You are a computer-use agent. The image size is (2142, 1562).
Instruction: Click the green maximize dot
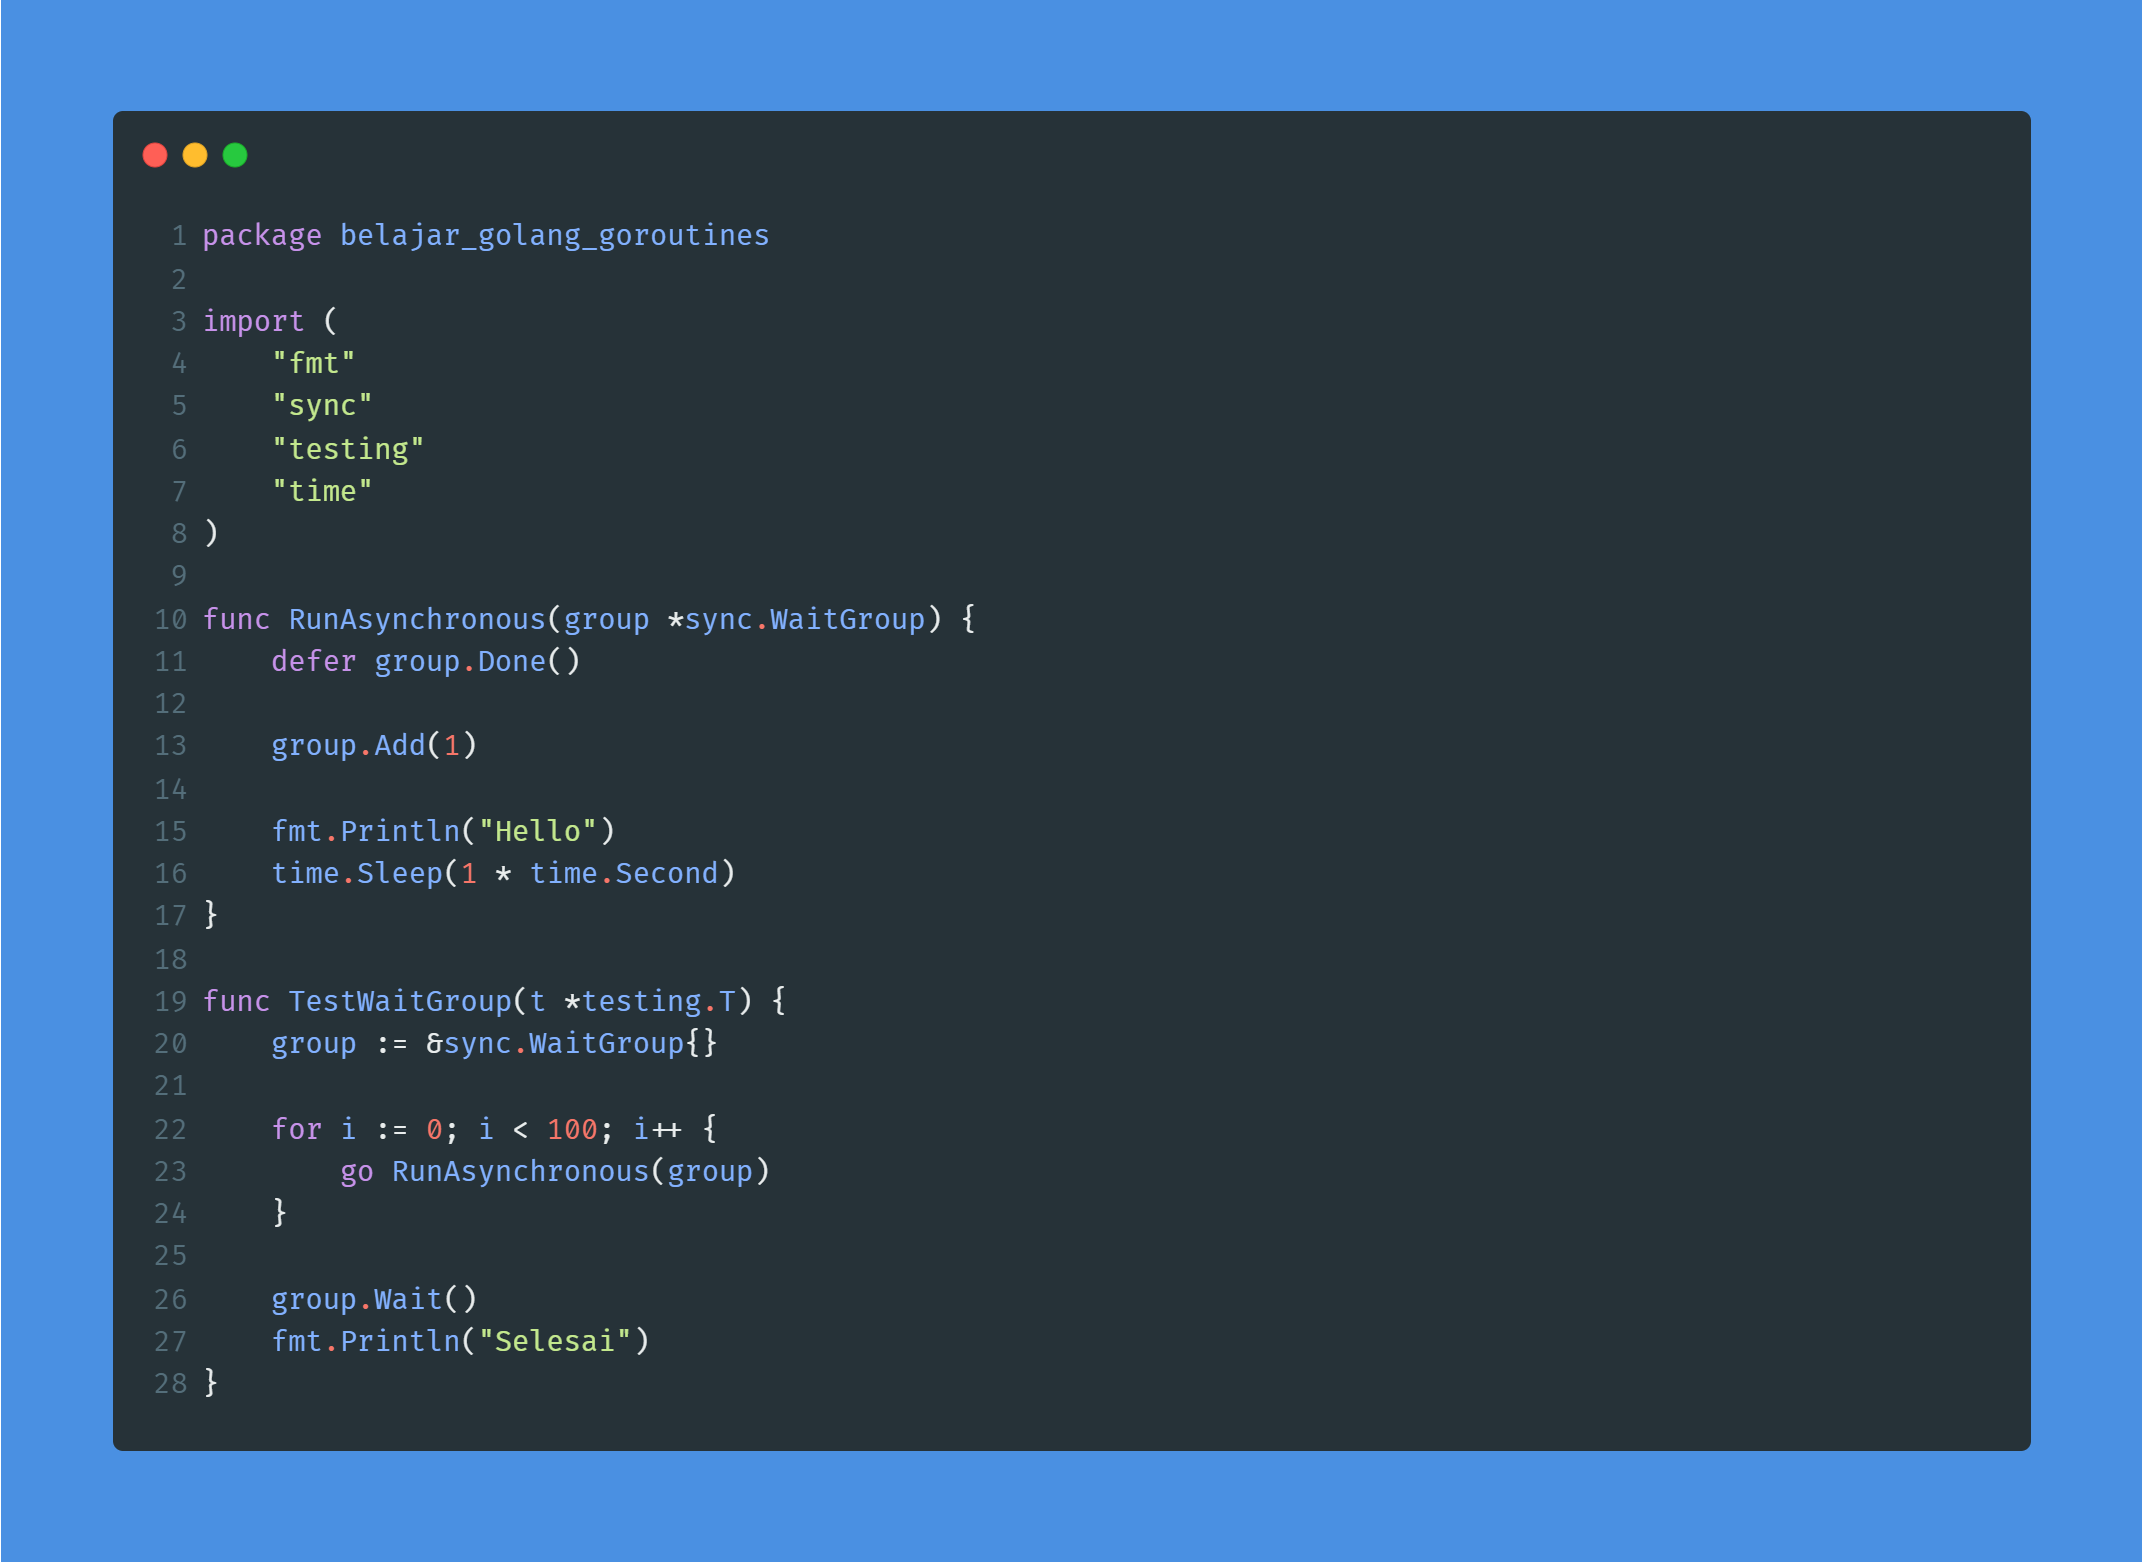tap(235, 155)
